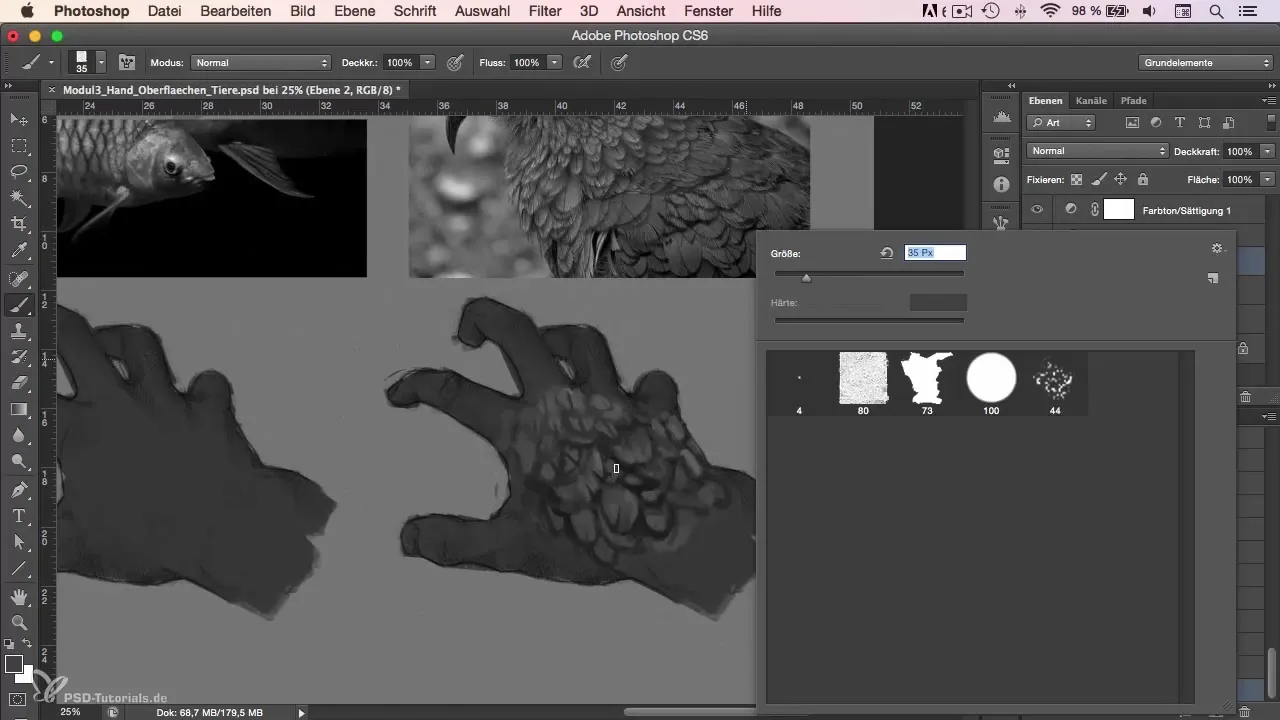Select the Zoom tool

pos(18,622)
